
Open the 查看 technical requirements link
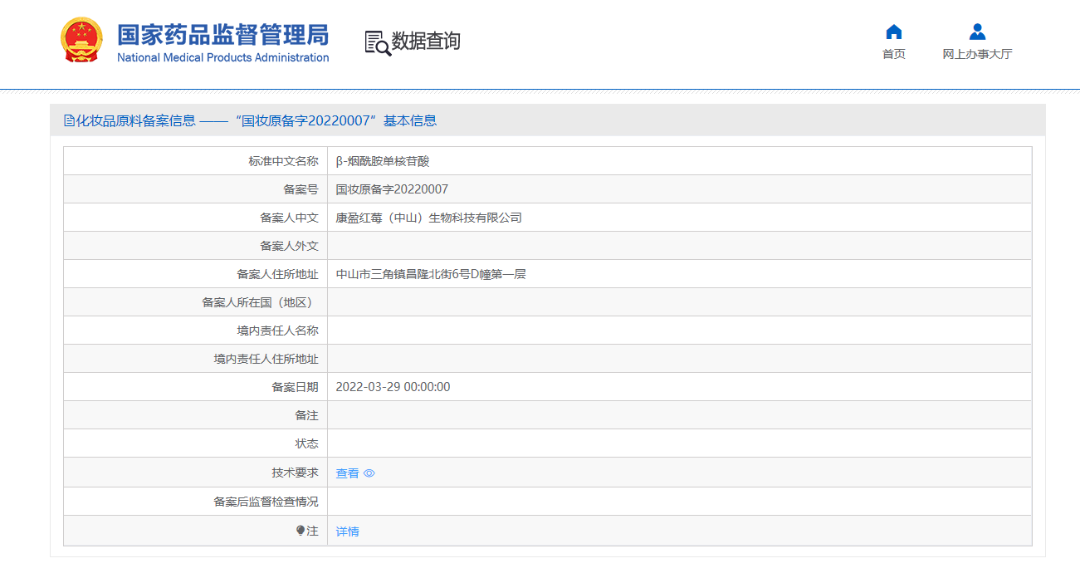coord(347,474)
